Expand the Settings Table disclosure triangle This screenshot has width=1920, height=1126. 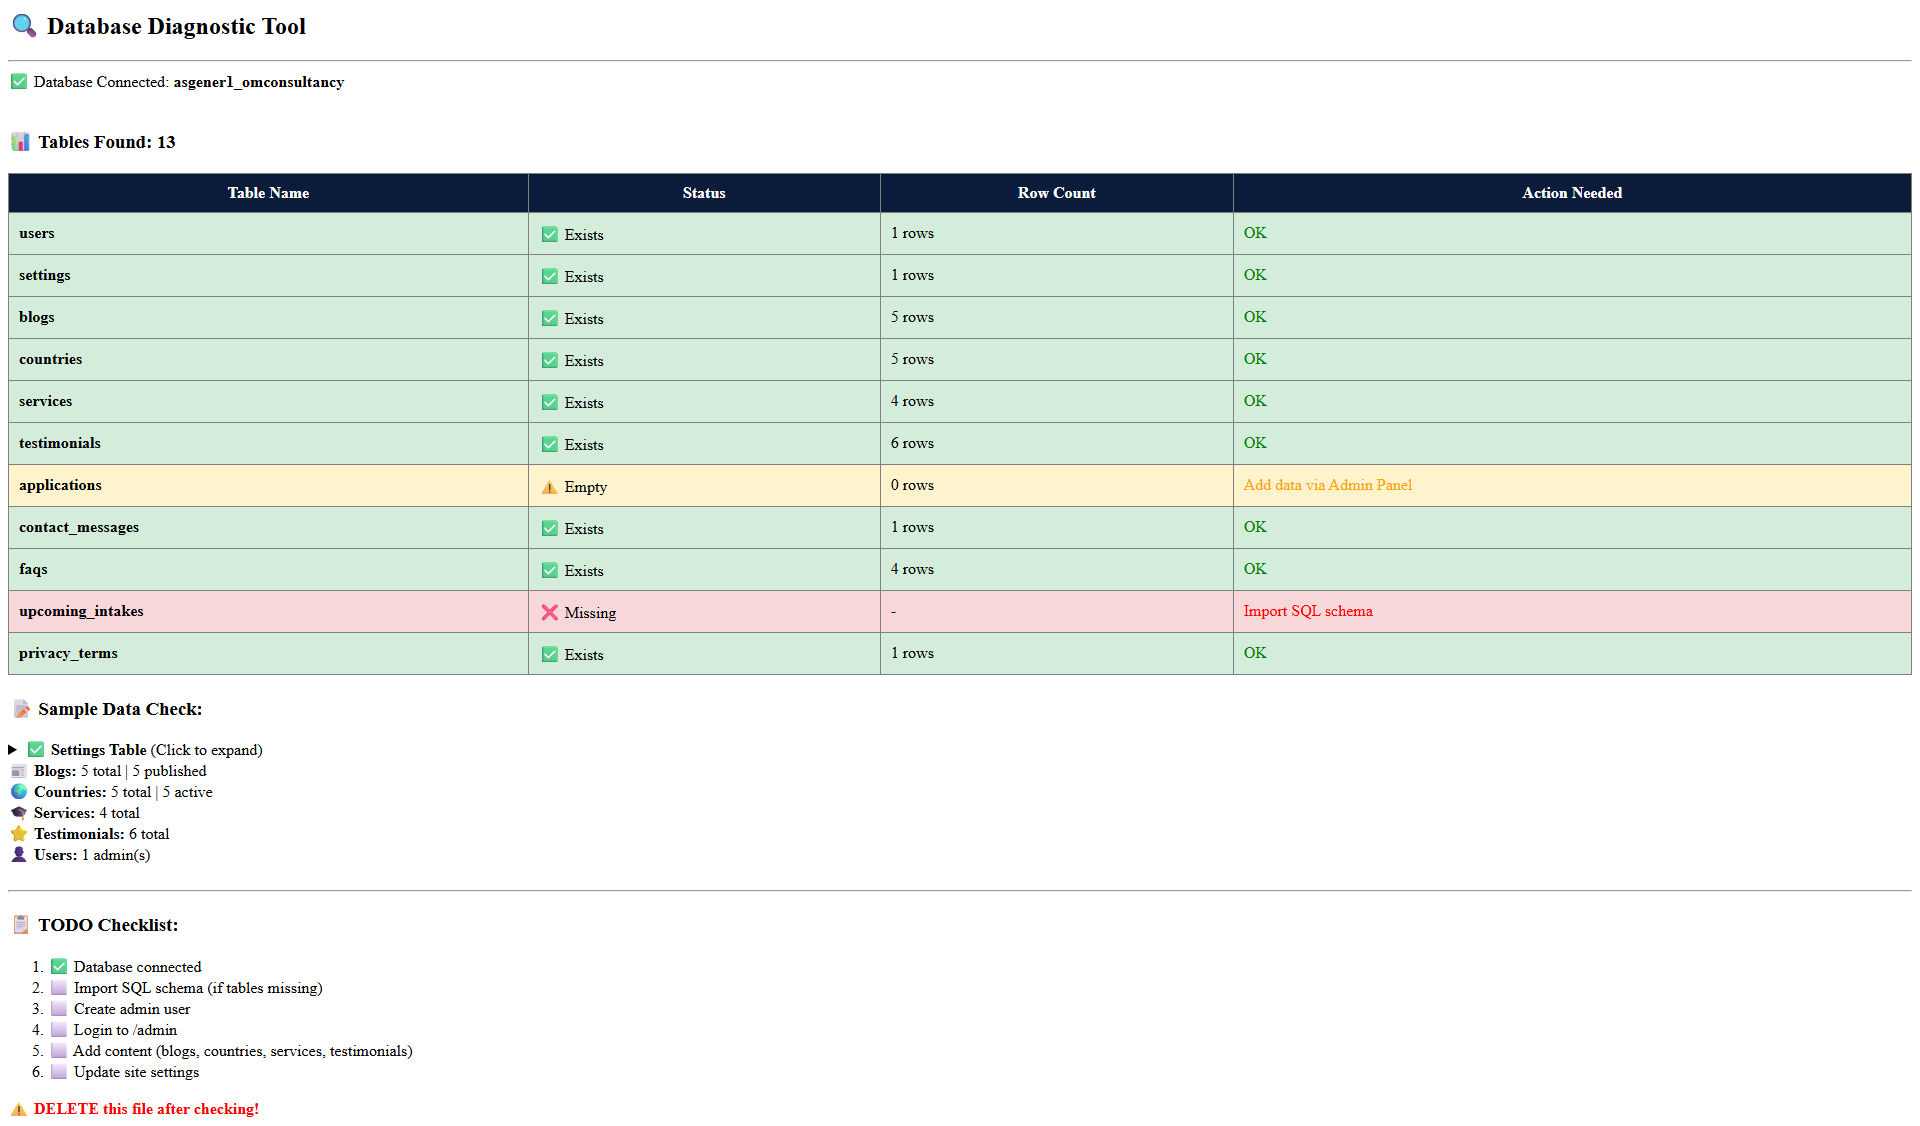pos(13,750)
